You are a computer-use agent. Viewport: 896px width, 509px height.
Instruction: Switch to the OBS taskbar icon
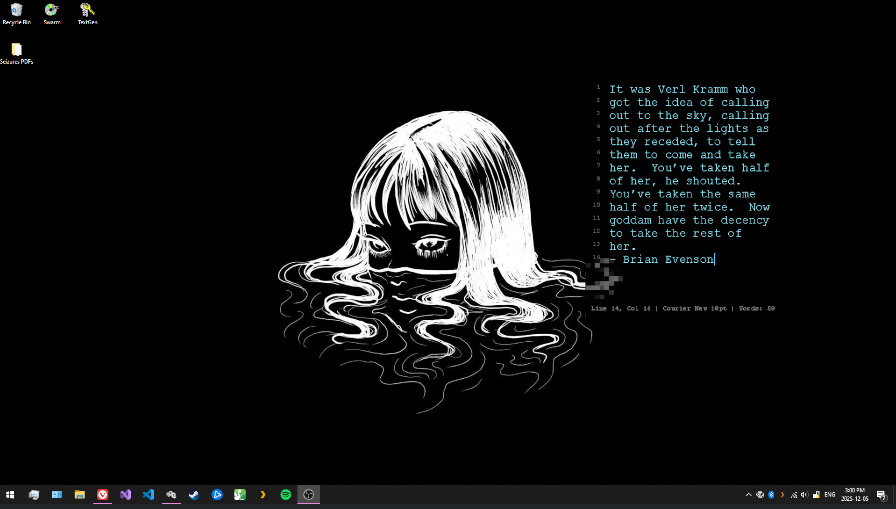[309, 495]
